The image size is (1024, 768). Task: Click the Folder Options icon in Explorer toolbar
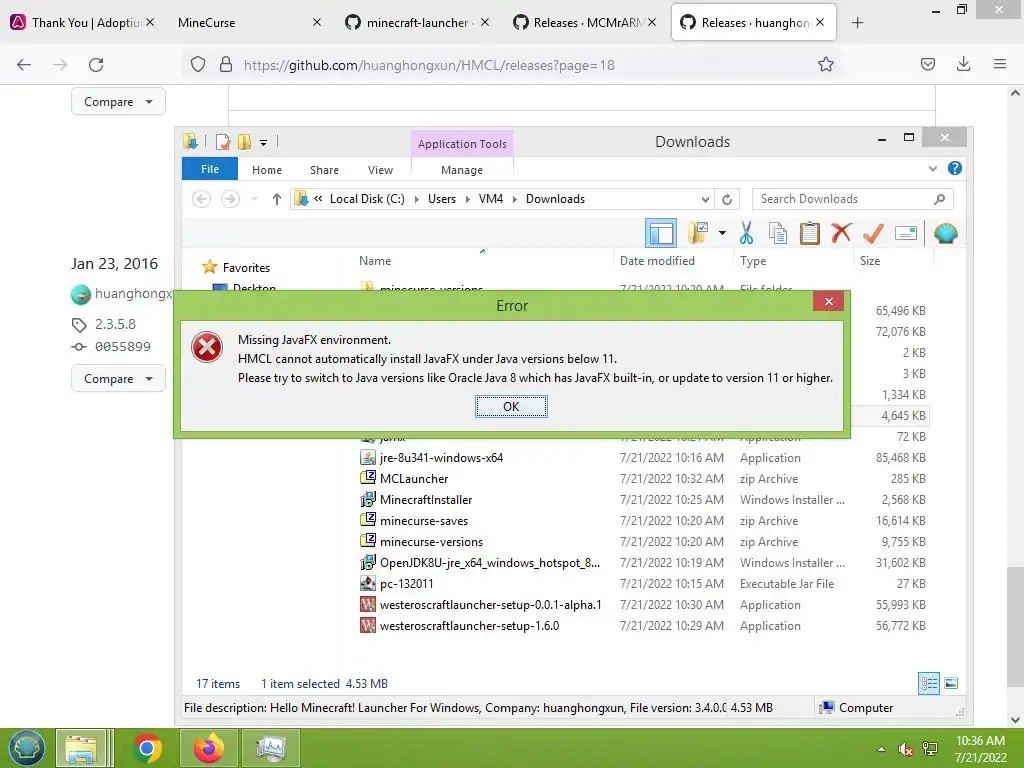(x=698, y=233)
